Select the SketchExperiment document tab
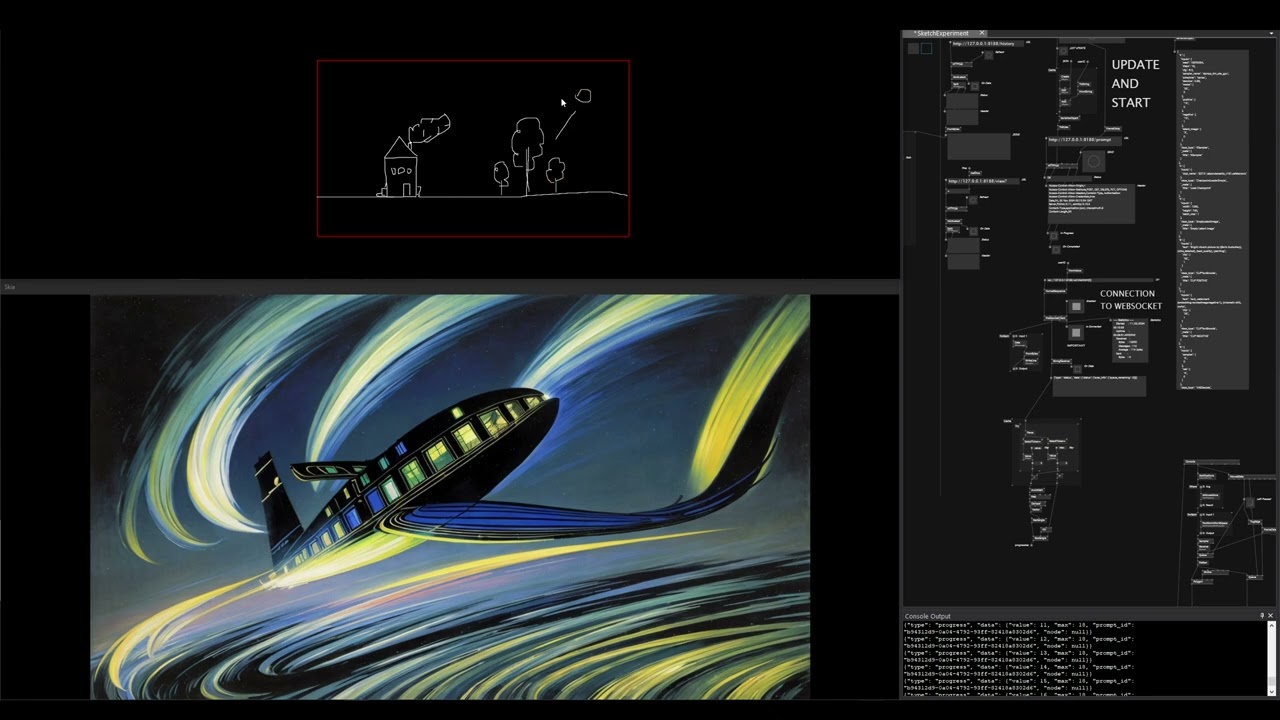Viewport: 1280px width, 720px height. click(945, 33)
